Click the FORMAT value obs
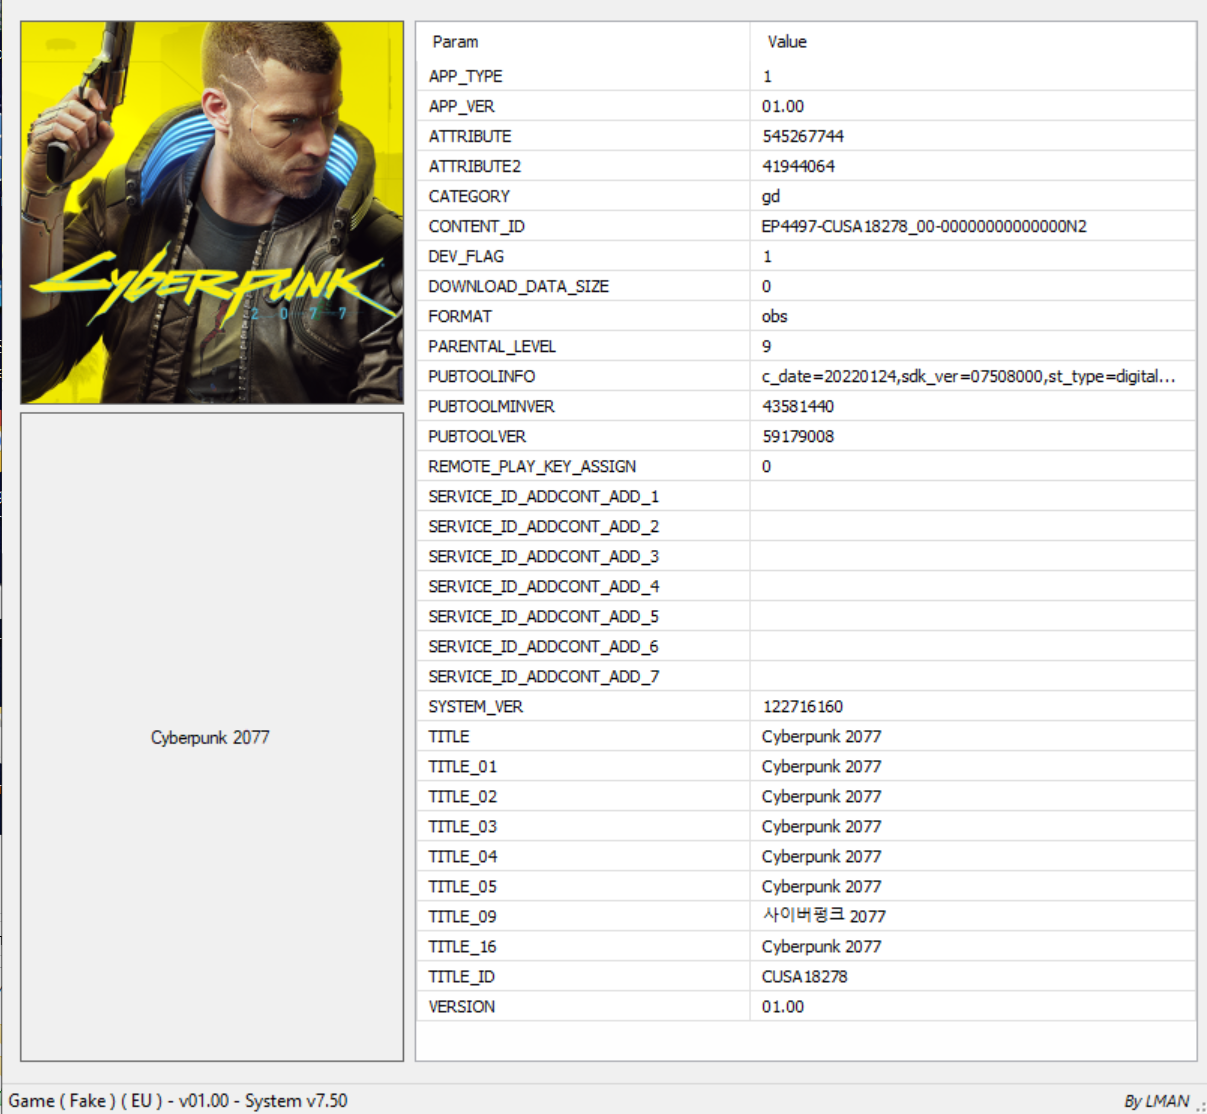1207x1114 pixels. pyautogui.click(x=774, y=316)
